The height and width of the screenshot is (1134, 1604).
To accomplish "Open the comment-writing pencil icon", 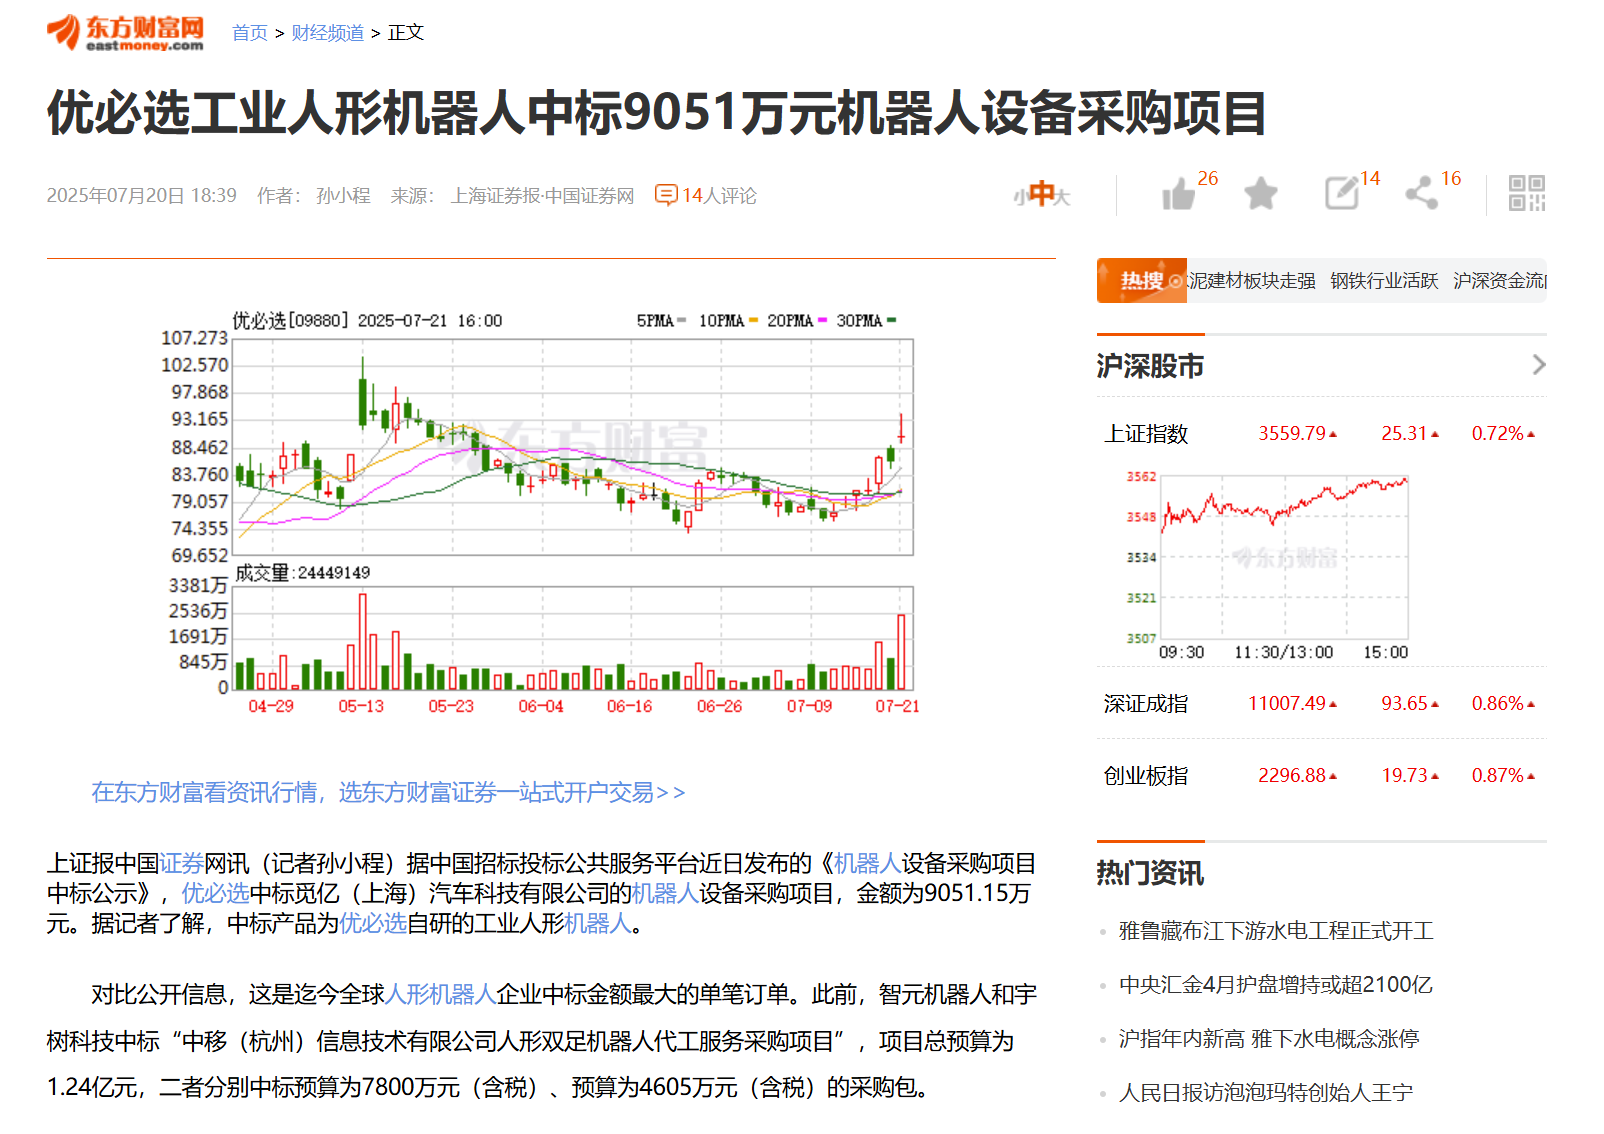I will 1342,193.
